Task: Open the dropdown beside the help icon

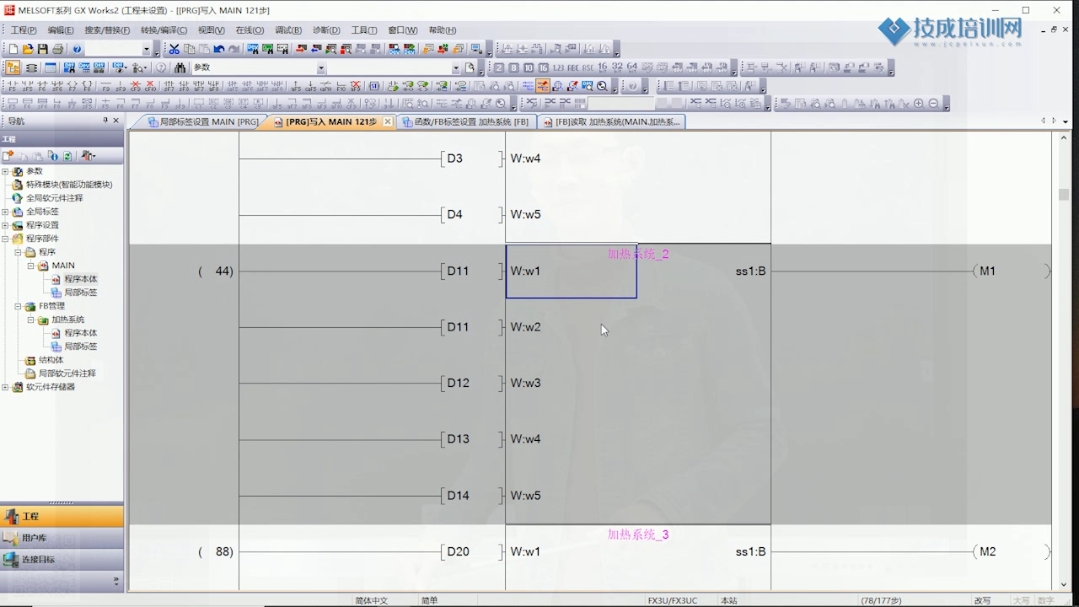Action: (x=147, y=49)
